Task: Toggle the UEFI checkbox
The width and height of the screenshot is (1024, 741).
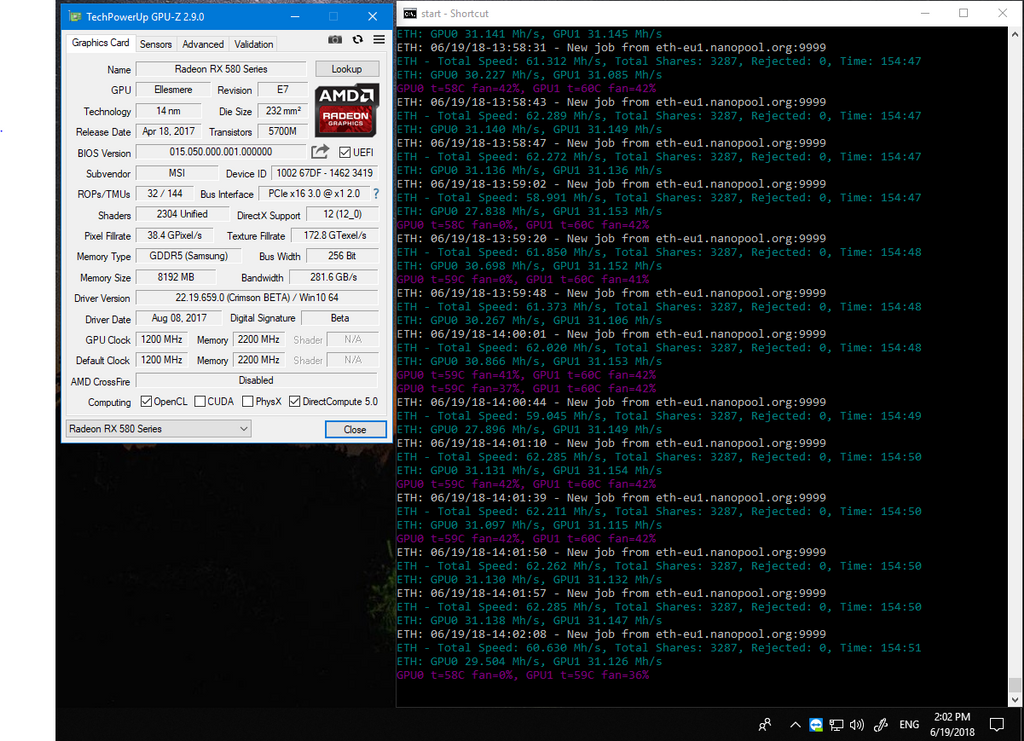Action: pyautogui.click(x=345, y=152)
